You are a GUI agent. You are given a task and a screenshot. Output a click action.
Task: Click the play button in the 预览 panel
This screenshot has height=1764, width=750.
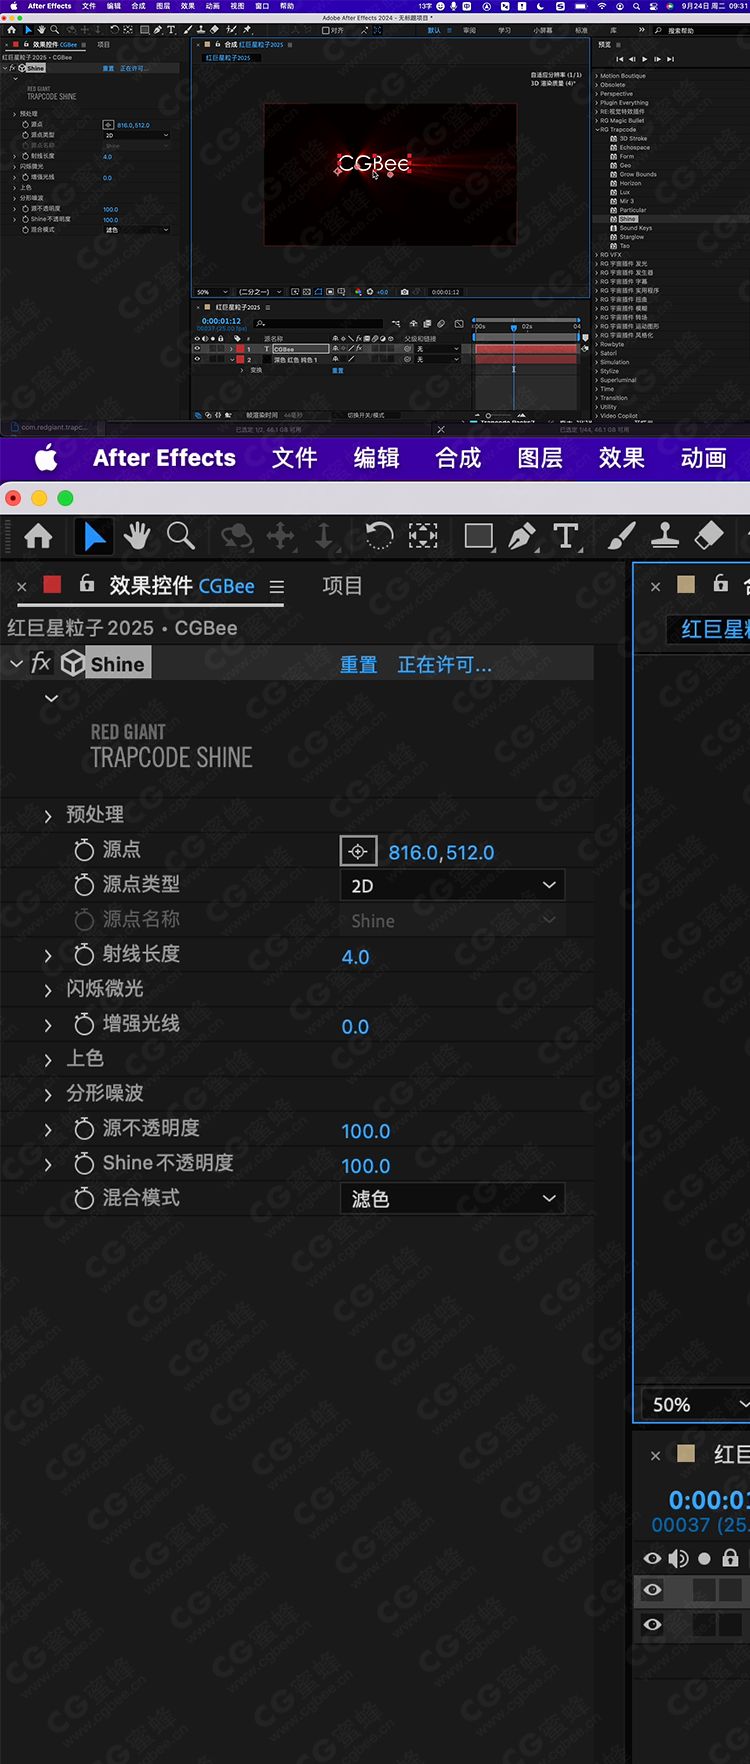pyautogui.click(x=645, y=59)
